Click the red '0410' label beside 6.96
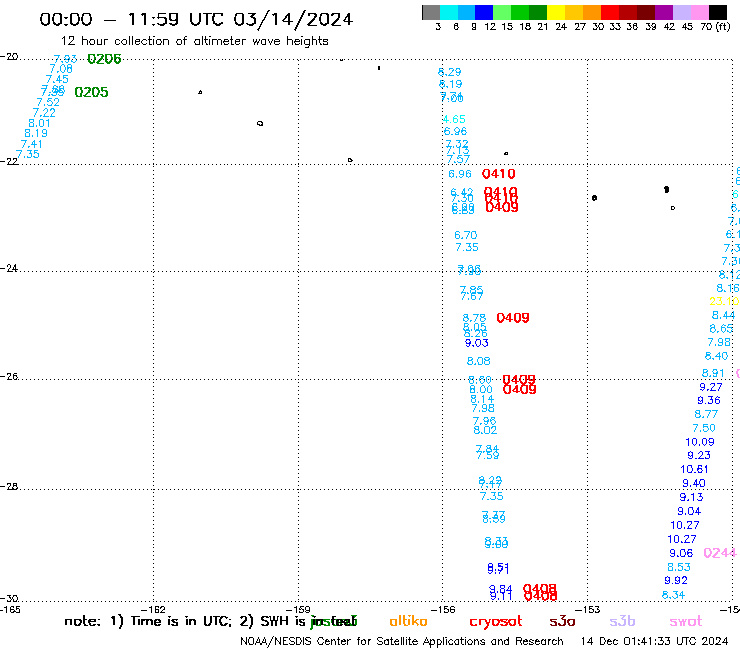 point(498,174)
